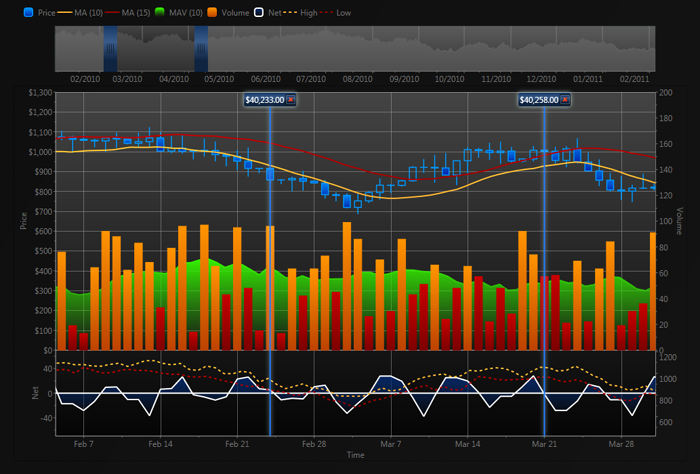Screen dimensions: 700x474
Task: Click the Mar 14 time axis label
Action: click(x=467, y=444)
